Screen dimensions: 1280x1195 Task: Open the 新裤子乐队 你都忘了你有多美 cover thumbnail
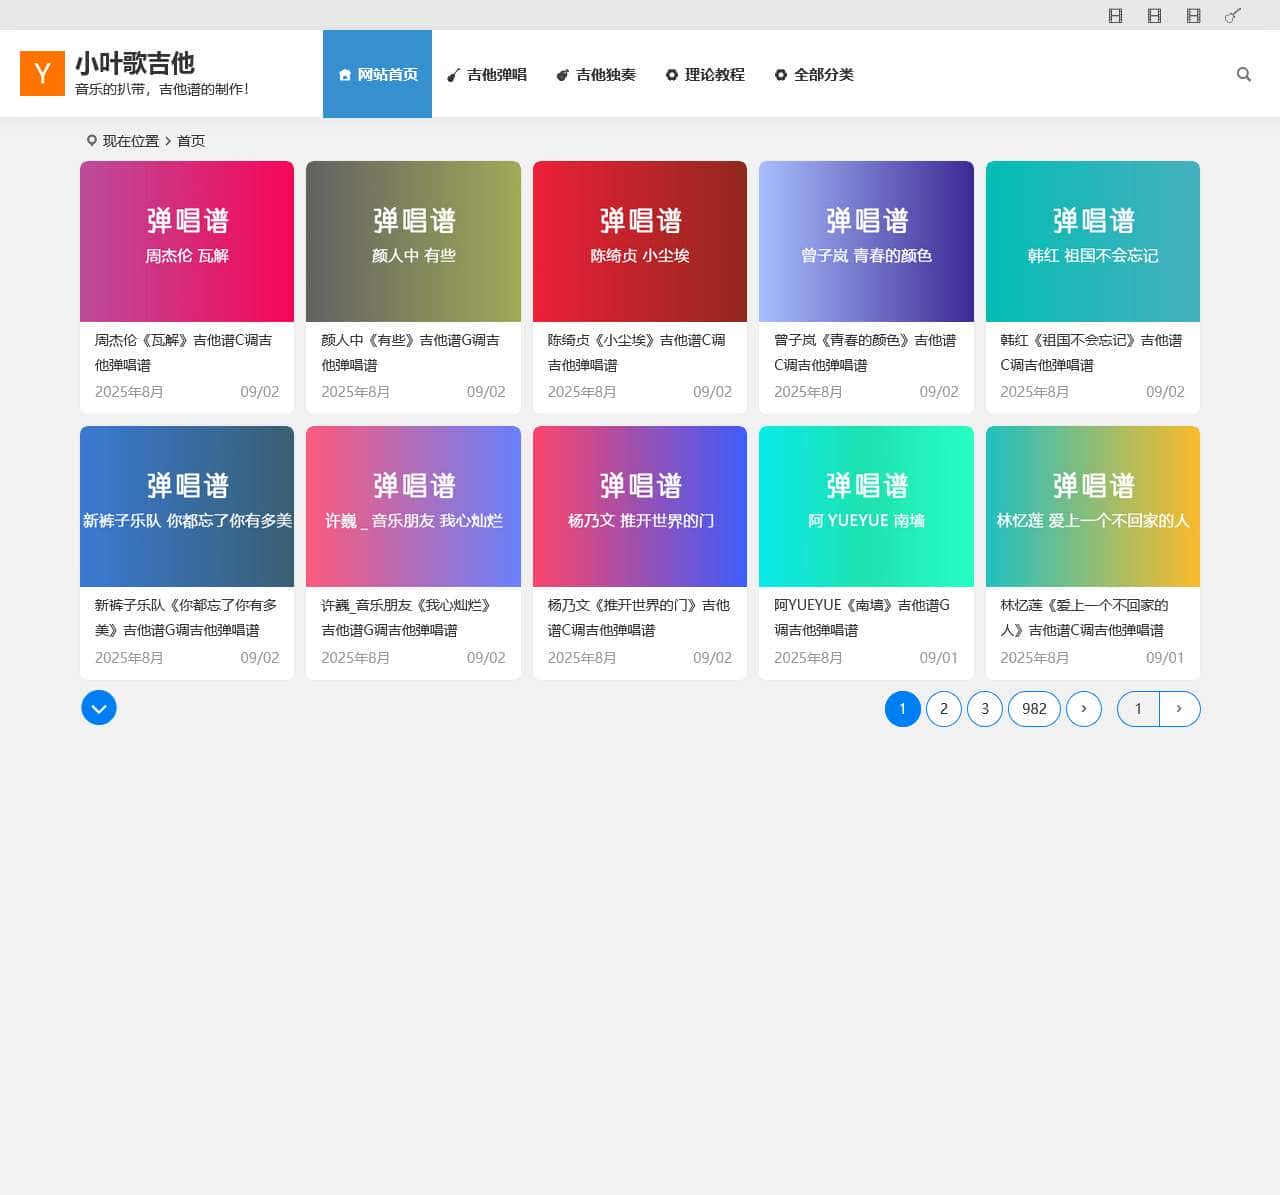coord(187,506)
